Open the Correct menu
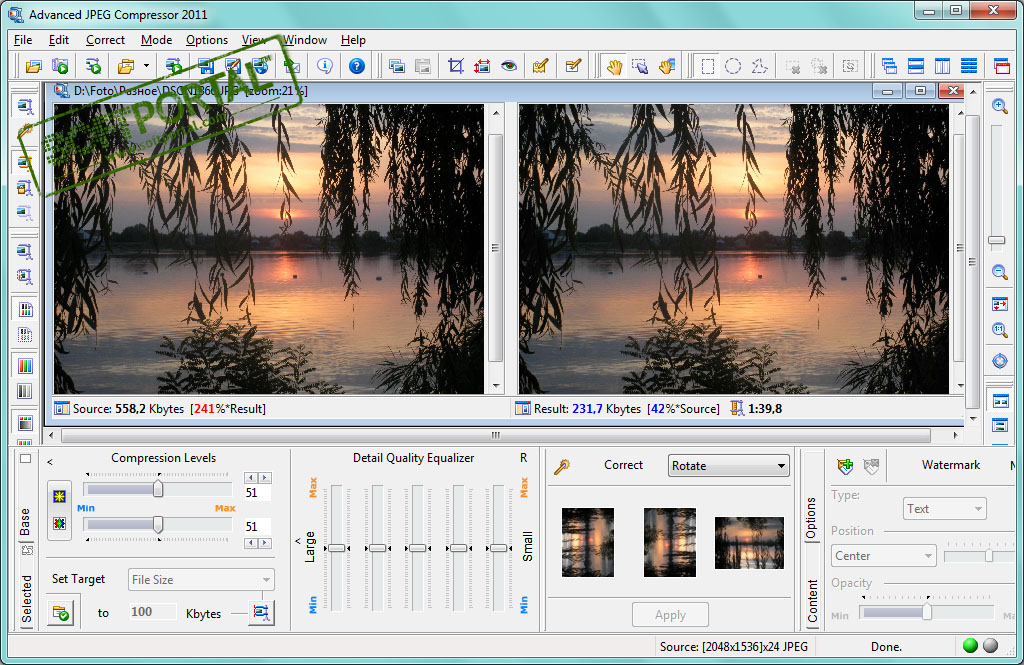The height and width of the screenshot is (665, 1024). pyautogui.click(x=105, y=40)
